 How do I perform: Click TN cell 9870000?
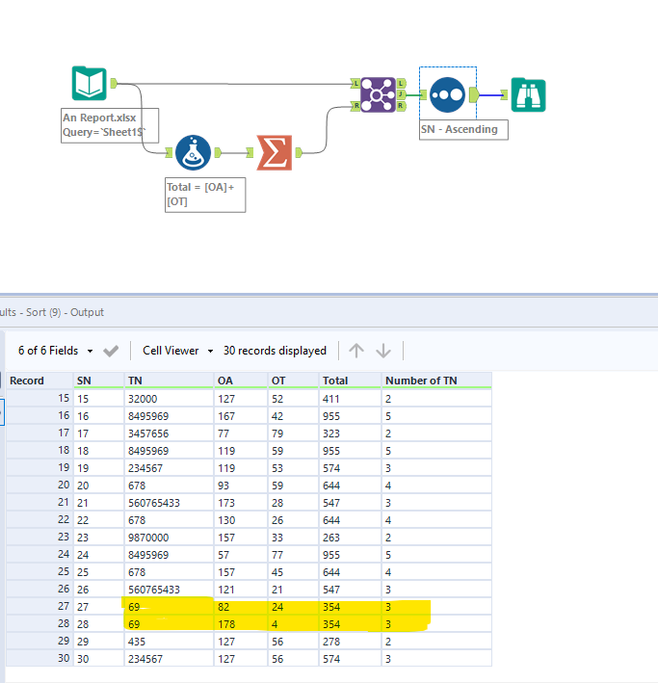click(169, 538)
